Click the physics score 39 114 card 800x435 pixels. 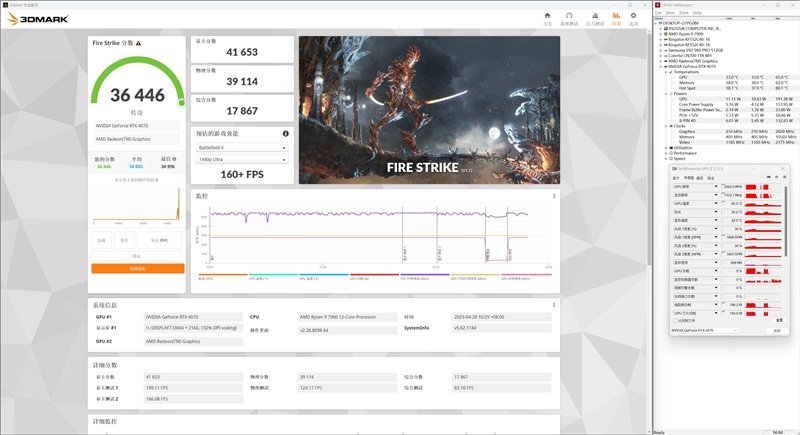click(x=242, y=79)
